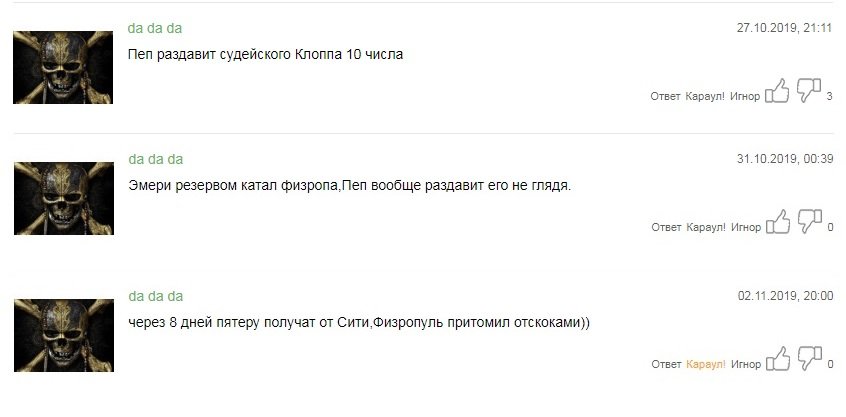Thumbs down the comment about Эмери
This screenshot has height=417, width=846.
[x=809, y=222]
